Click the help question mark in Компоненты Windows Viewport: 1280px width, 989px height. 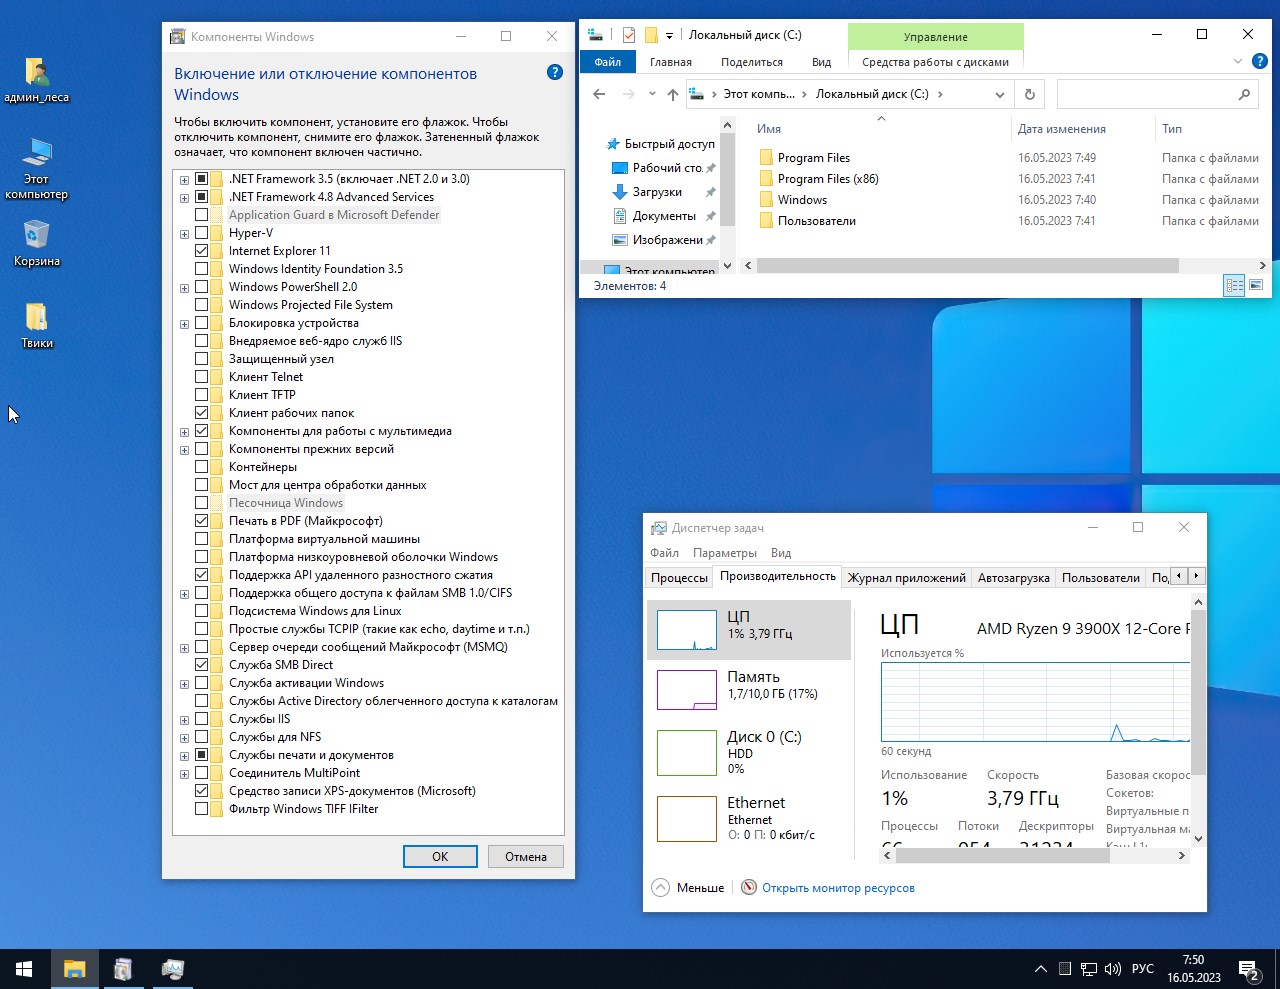(555, 72)
